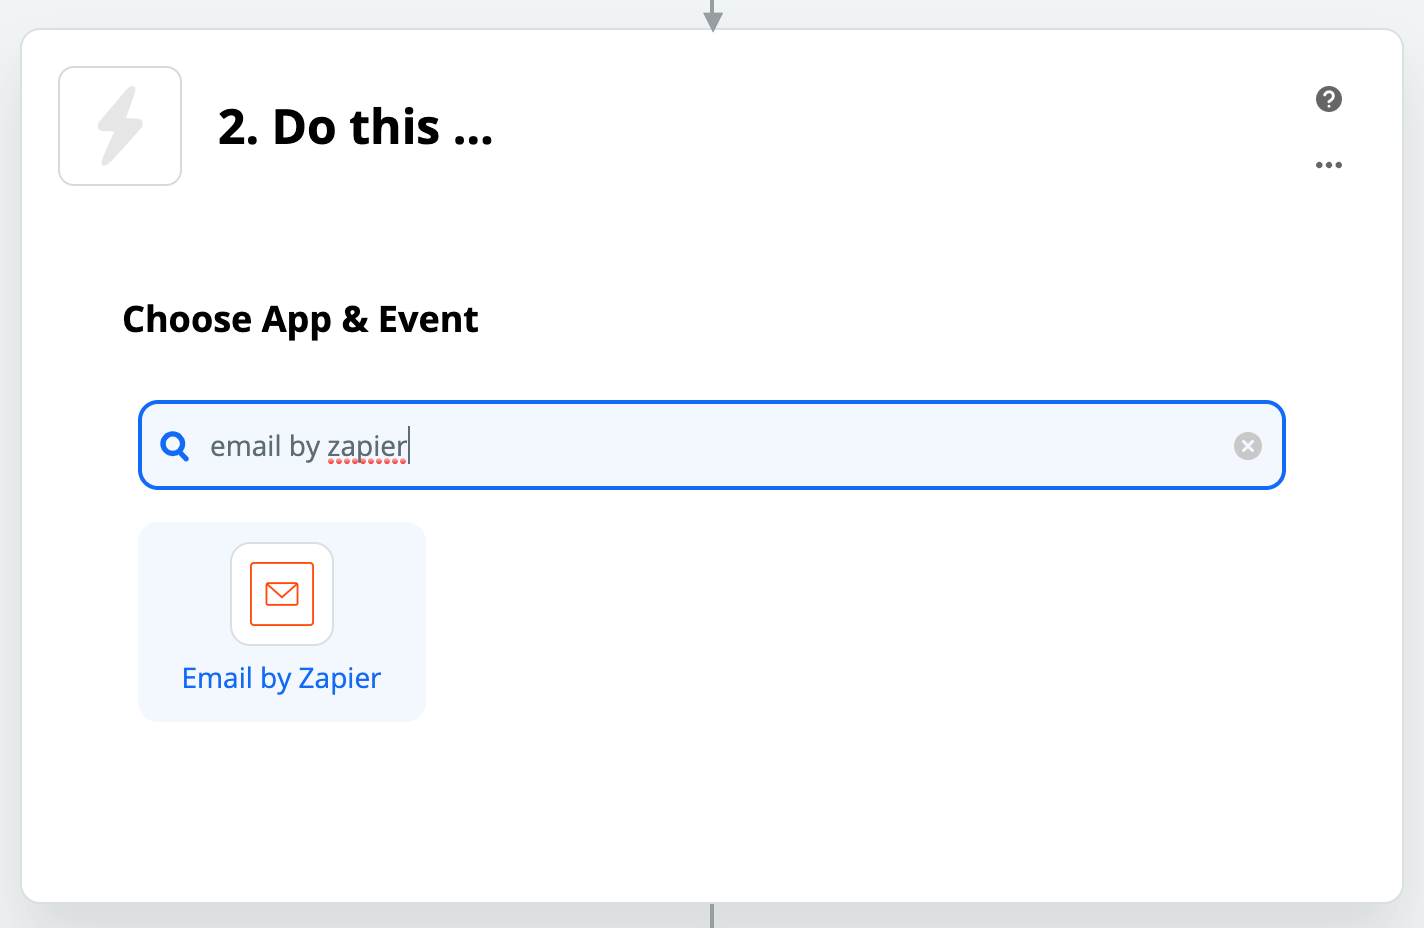The image size is (1424, 928).
Task: Click the "2. Do this ..." step title
Action: click(355, 127)
